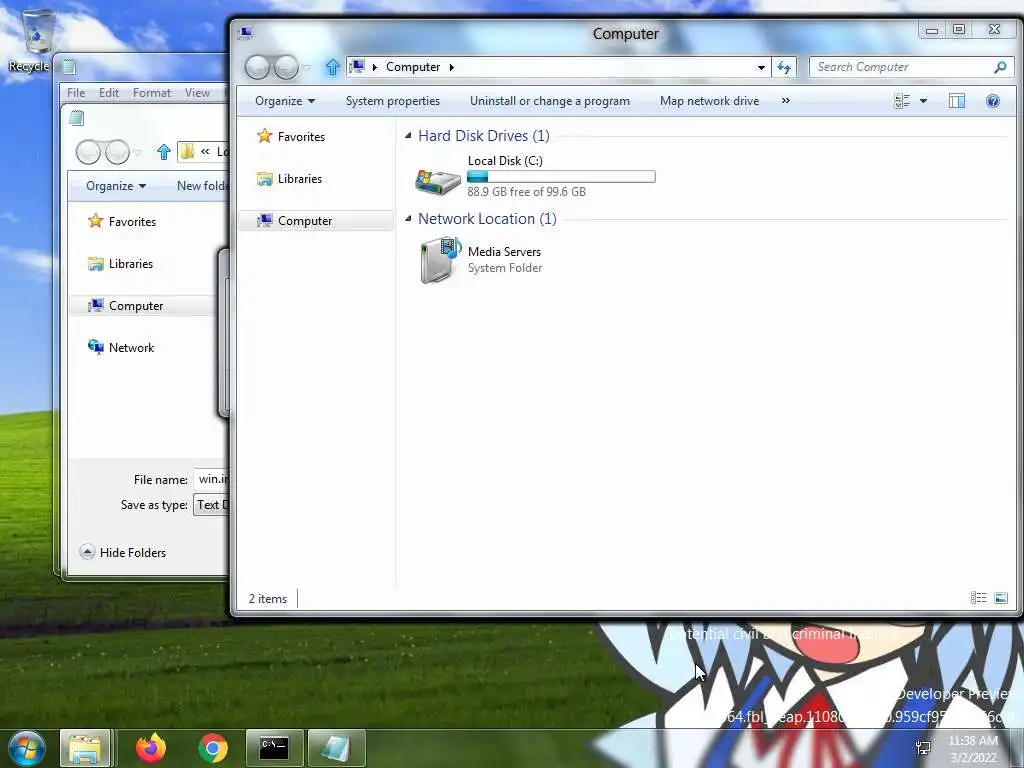Click the '2 items' status text

(x=268, y=599)
